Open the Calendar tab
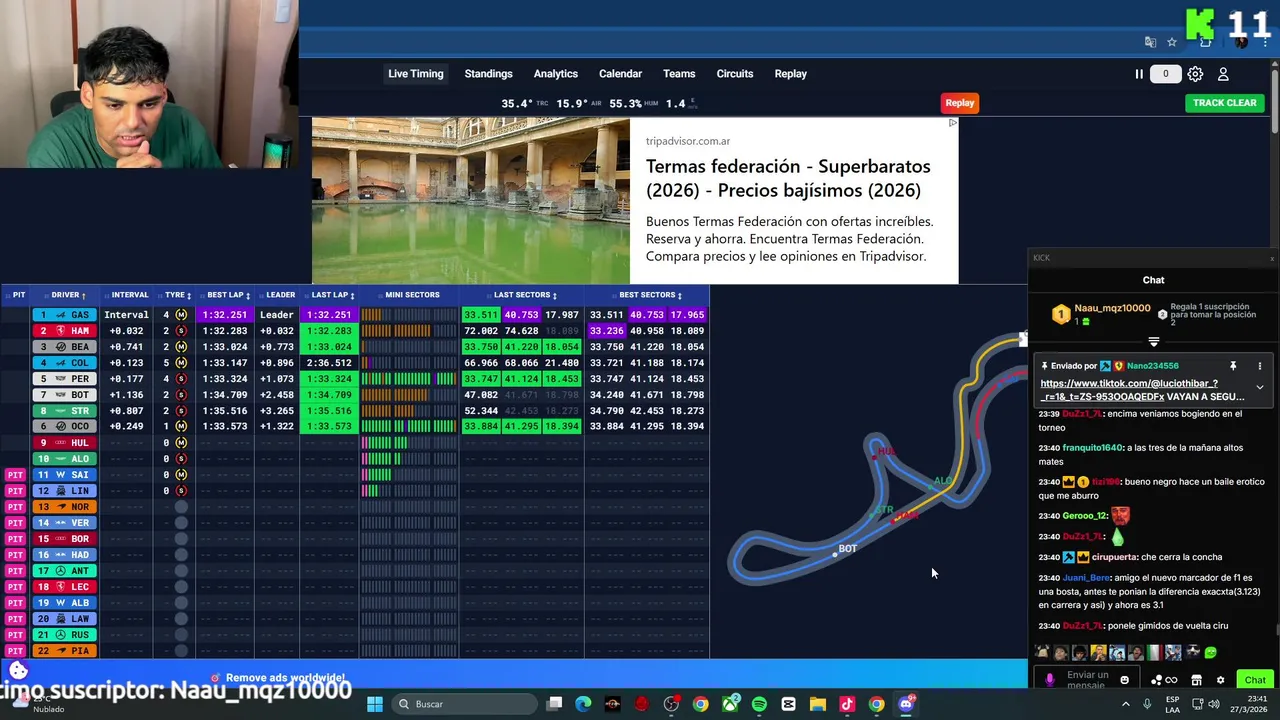The width and height of the screenshot is (1280, 720). tap(620, 74)
